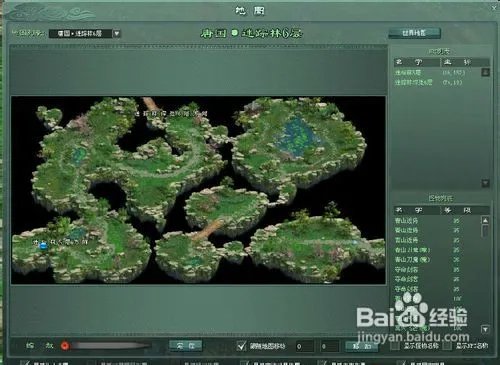Screen dimensions: 500x365
Task: Select the 唐国·迷踪林6层 combo box field
Action: point(81,34)
